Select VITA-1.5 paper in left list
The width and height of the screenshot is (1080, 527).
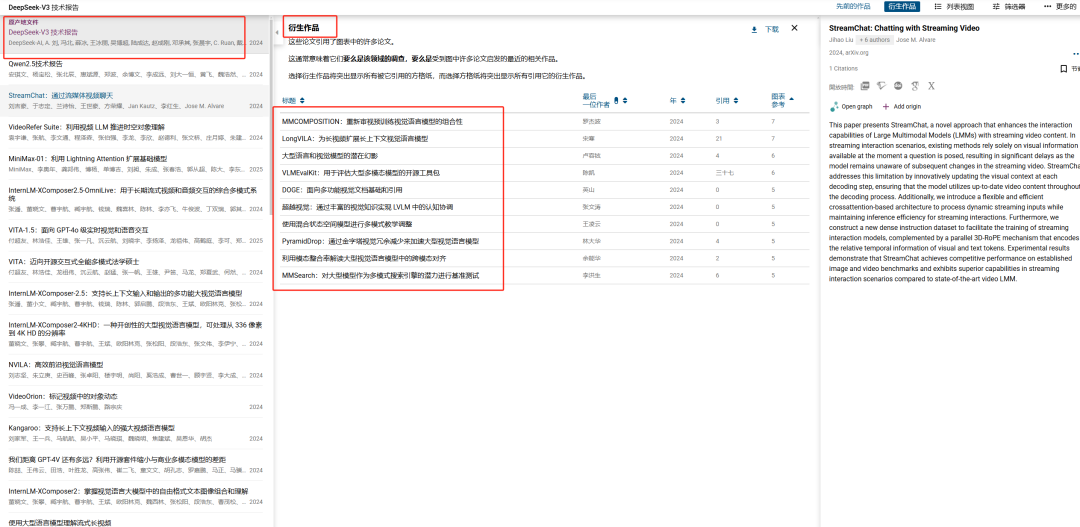click(x=135, y=236)
